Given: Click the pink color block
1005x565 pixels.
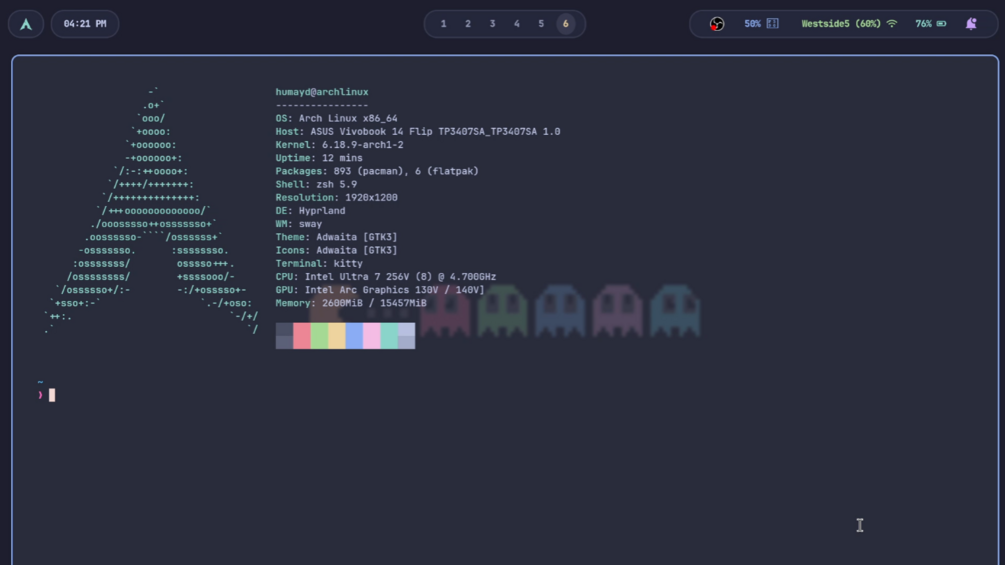Looking at the screenshot, I should 371,336.
